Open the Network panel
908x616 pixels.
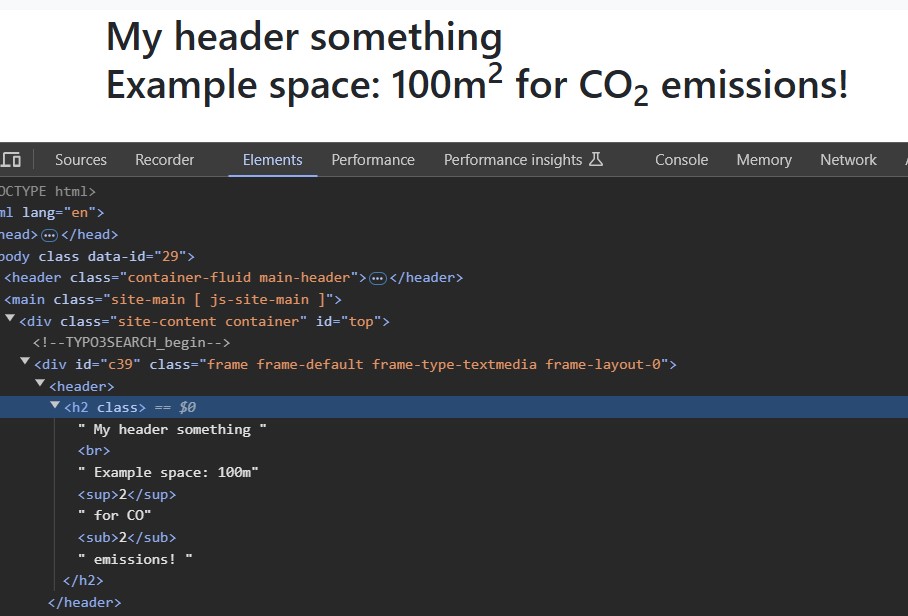point(847,159)
